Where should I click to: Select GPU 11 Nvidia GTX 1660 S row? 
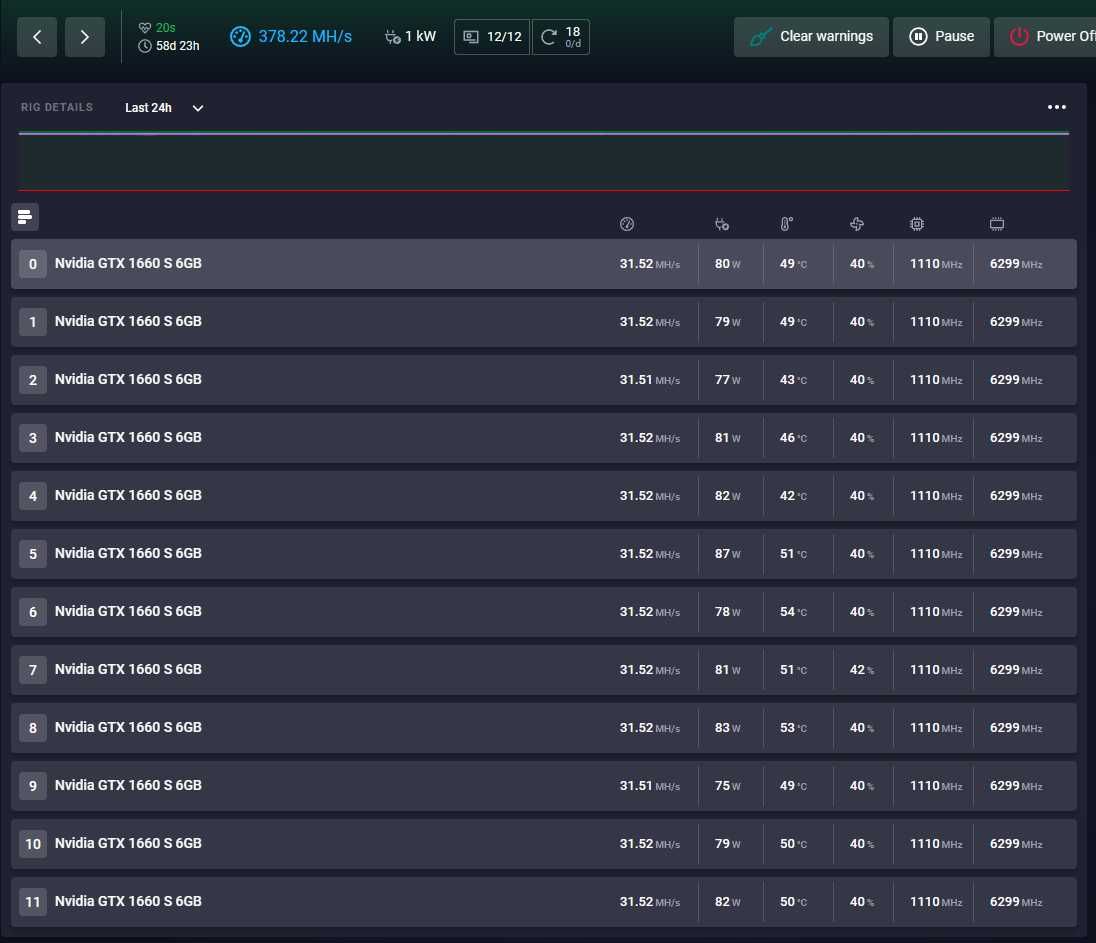[544, 902]
